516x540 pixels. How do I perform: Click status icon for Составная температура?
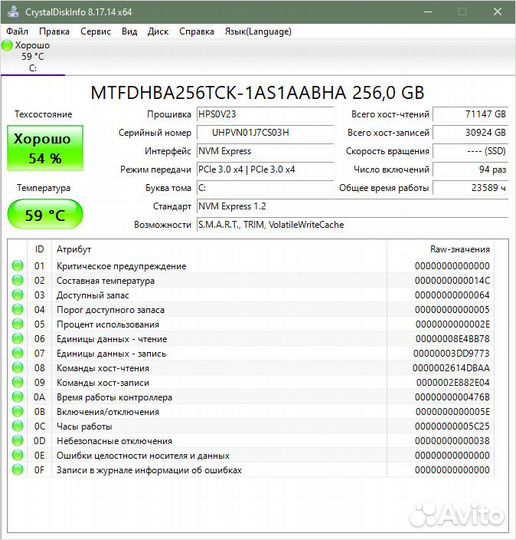click(18, 280)
